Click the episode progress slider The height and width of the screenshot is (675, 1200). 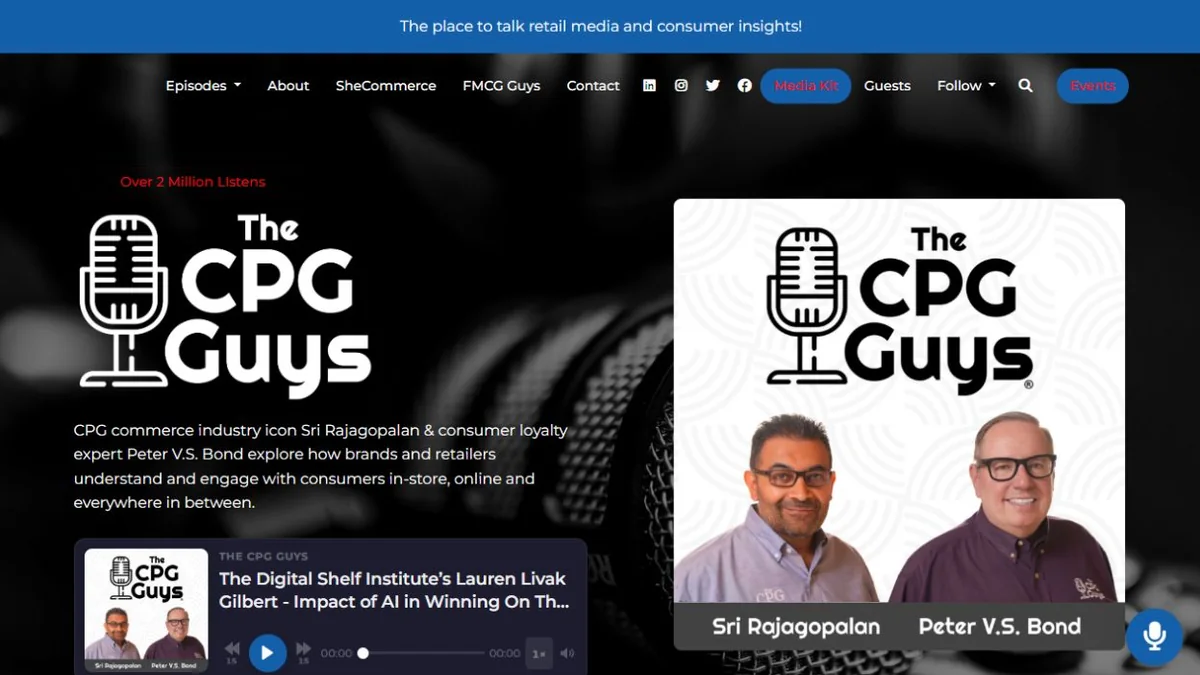point(420,653)
